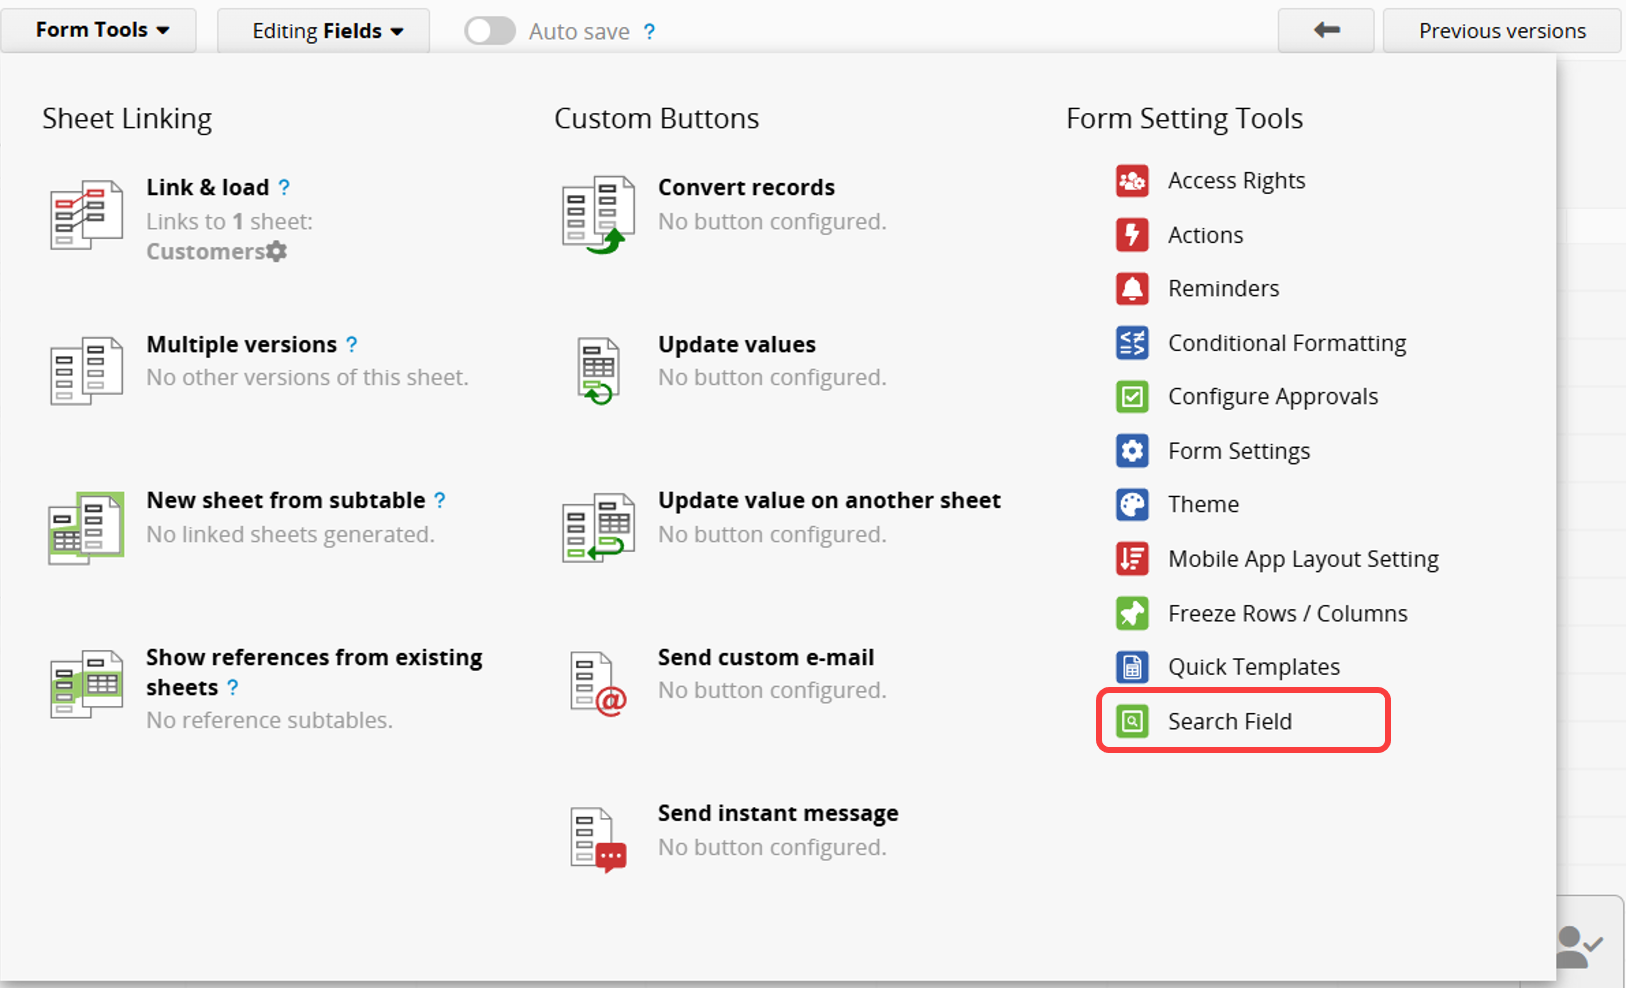Click the Freeze Rows / Columns pin icon
This screenshot has height=988, width=1626.
(1132, 613)
